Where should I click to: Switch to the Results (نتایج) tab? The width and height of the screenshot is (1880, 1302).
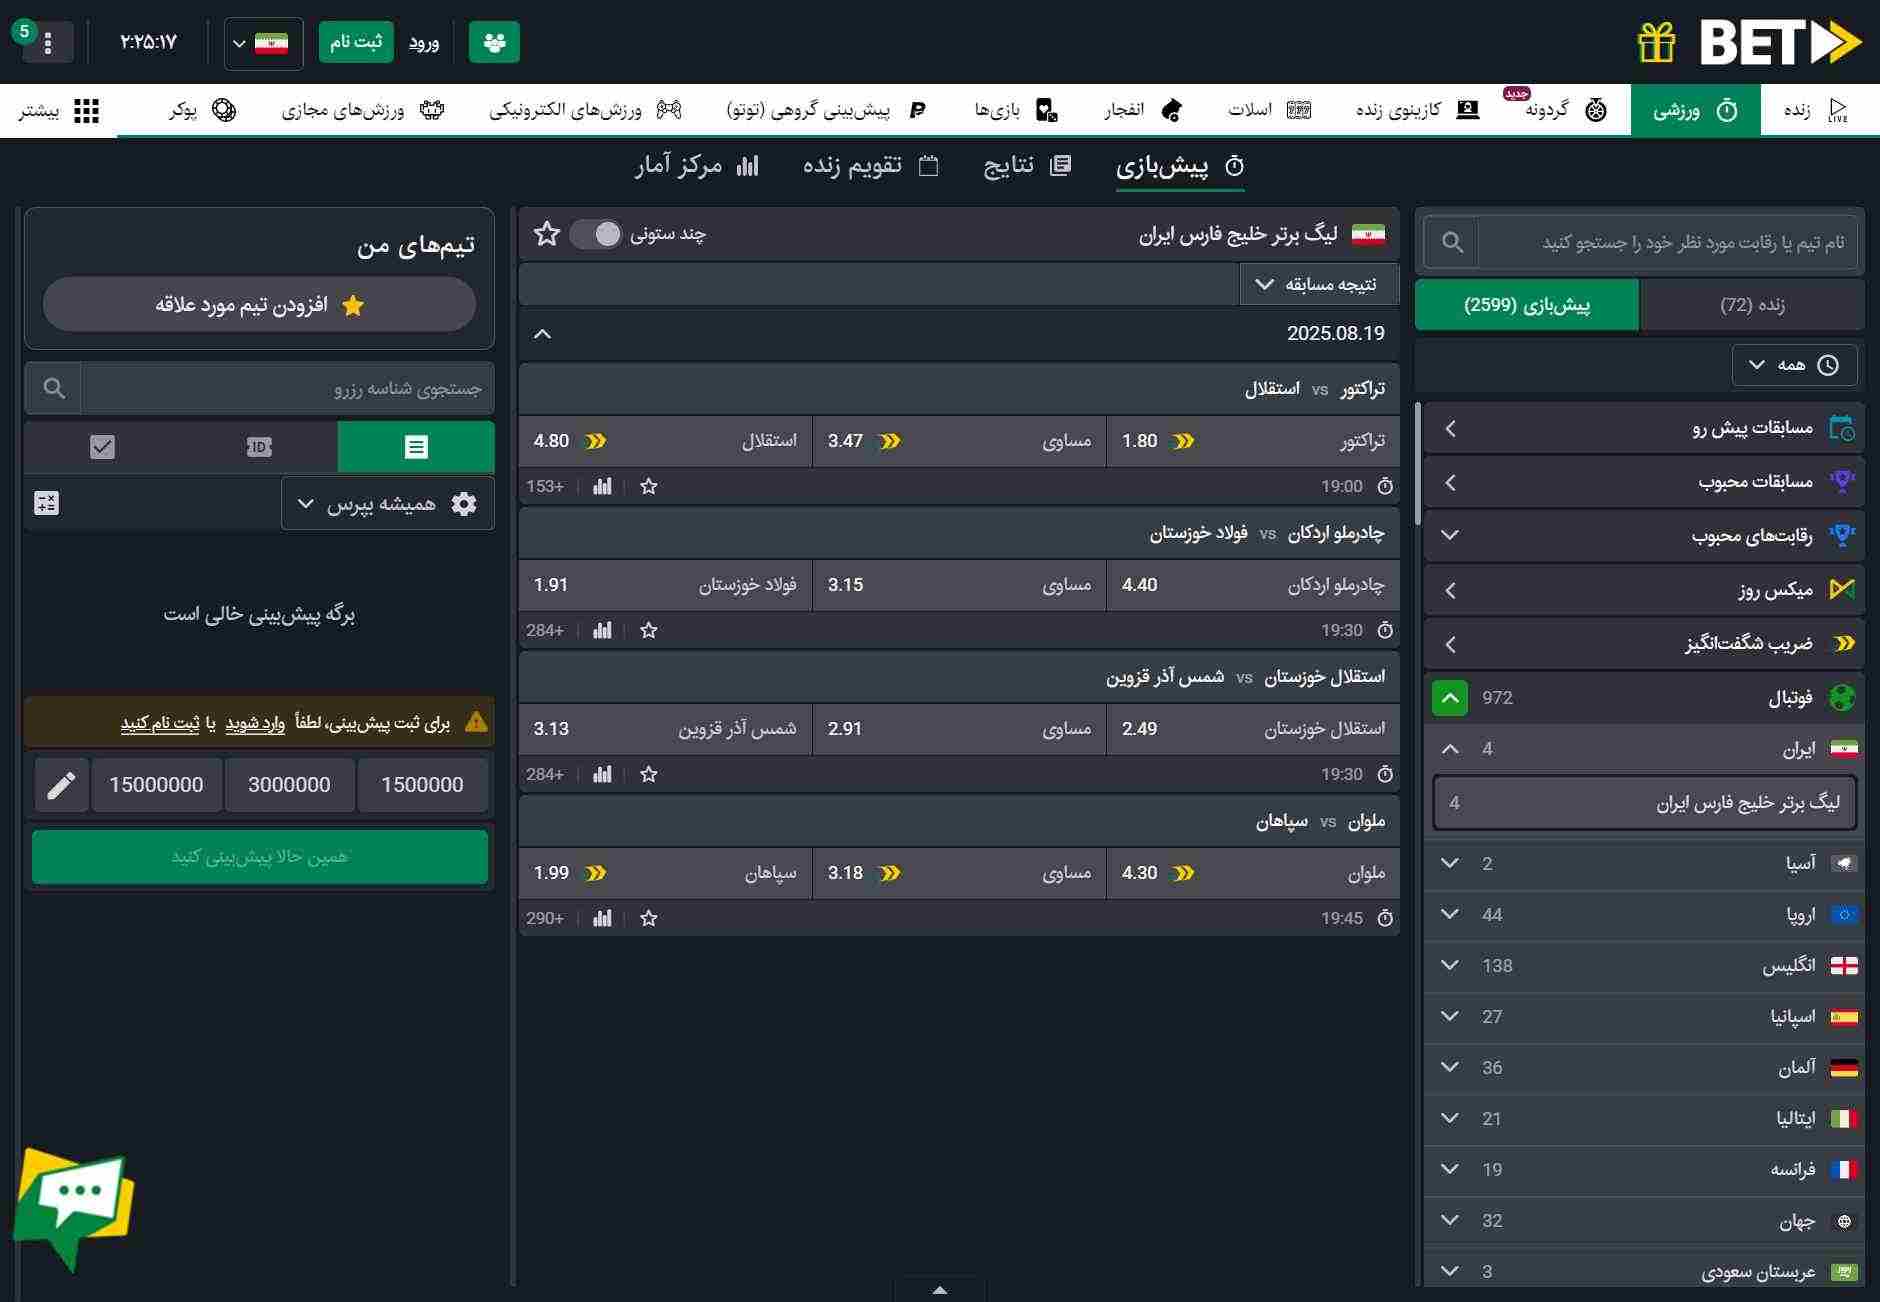[x=1027, y=166]
